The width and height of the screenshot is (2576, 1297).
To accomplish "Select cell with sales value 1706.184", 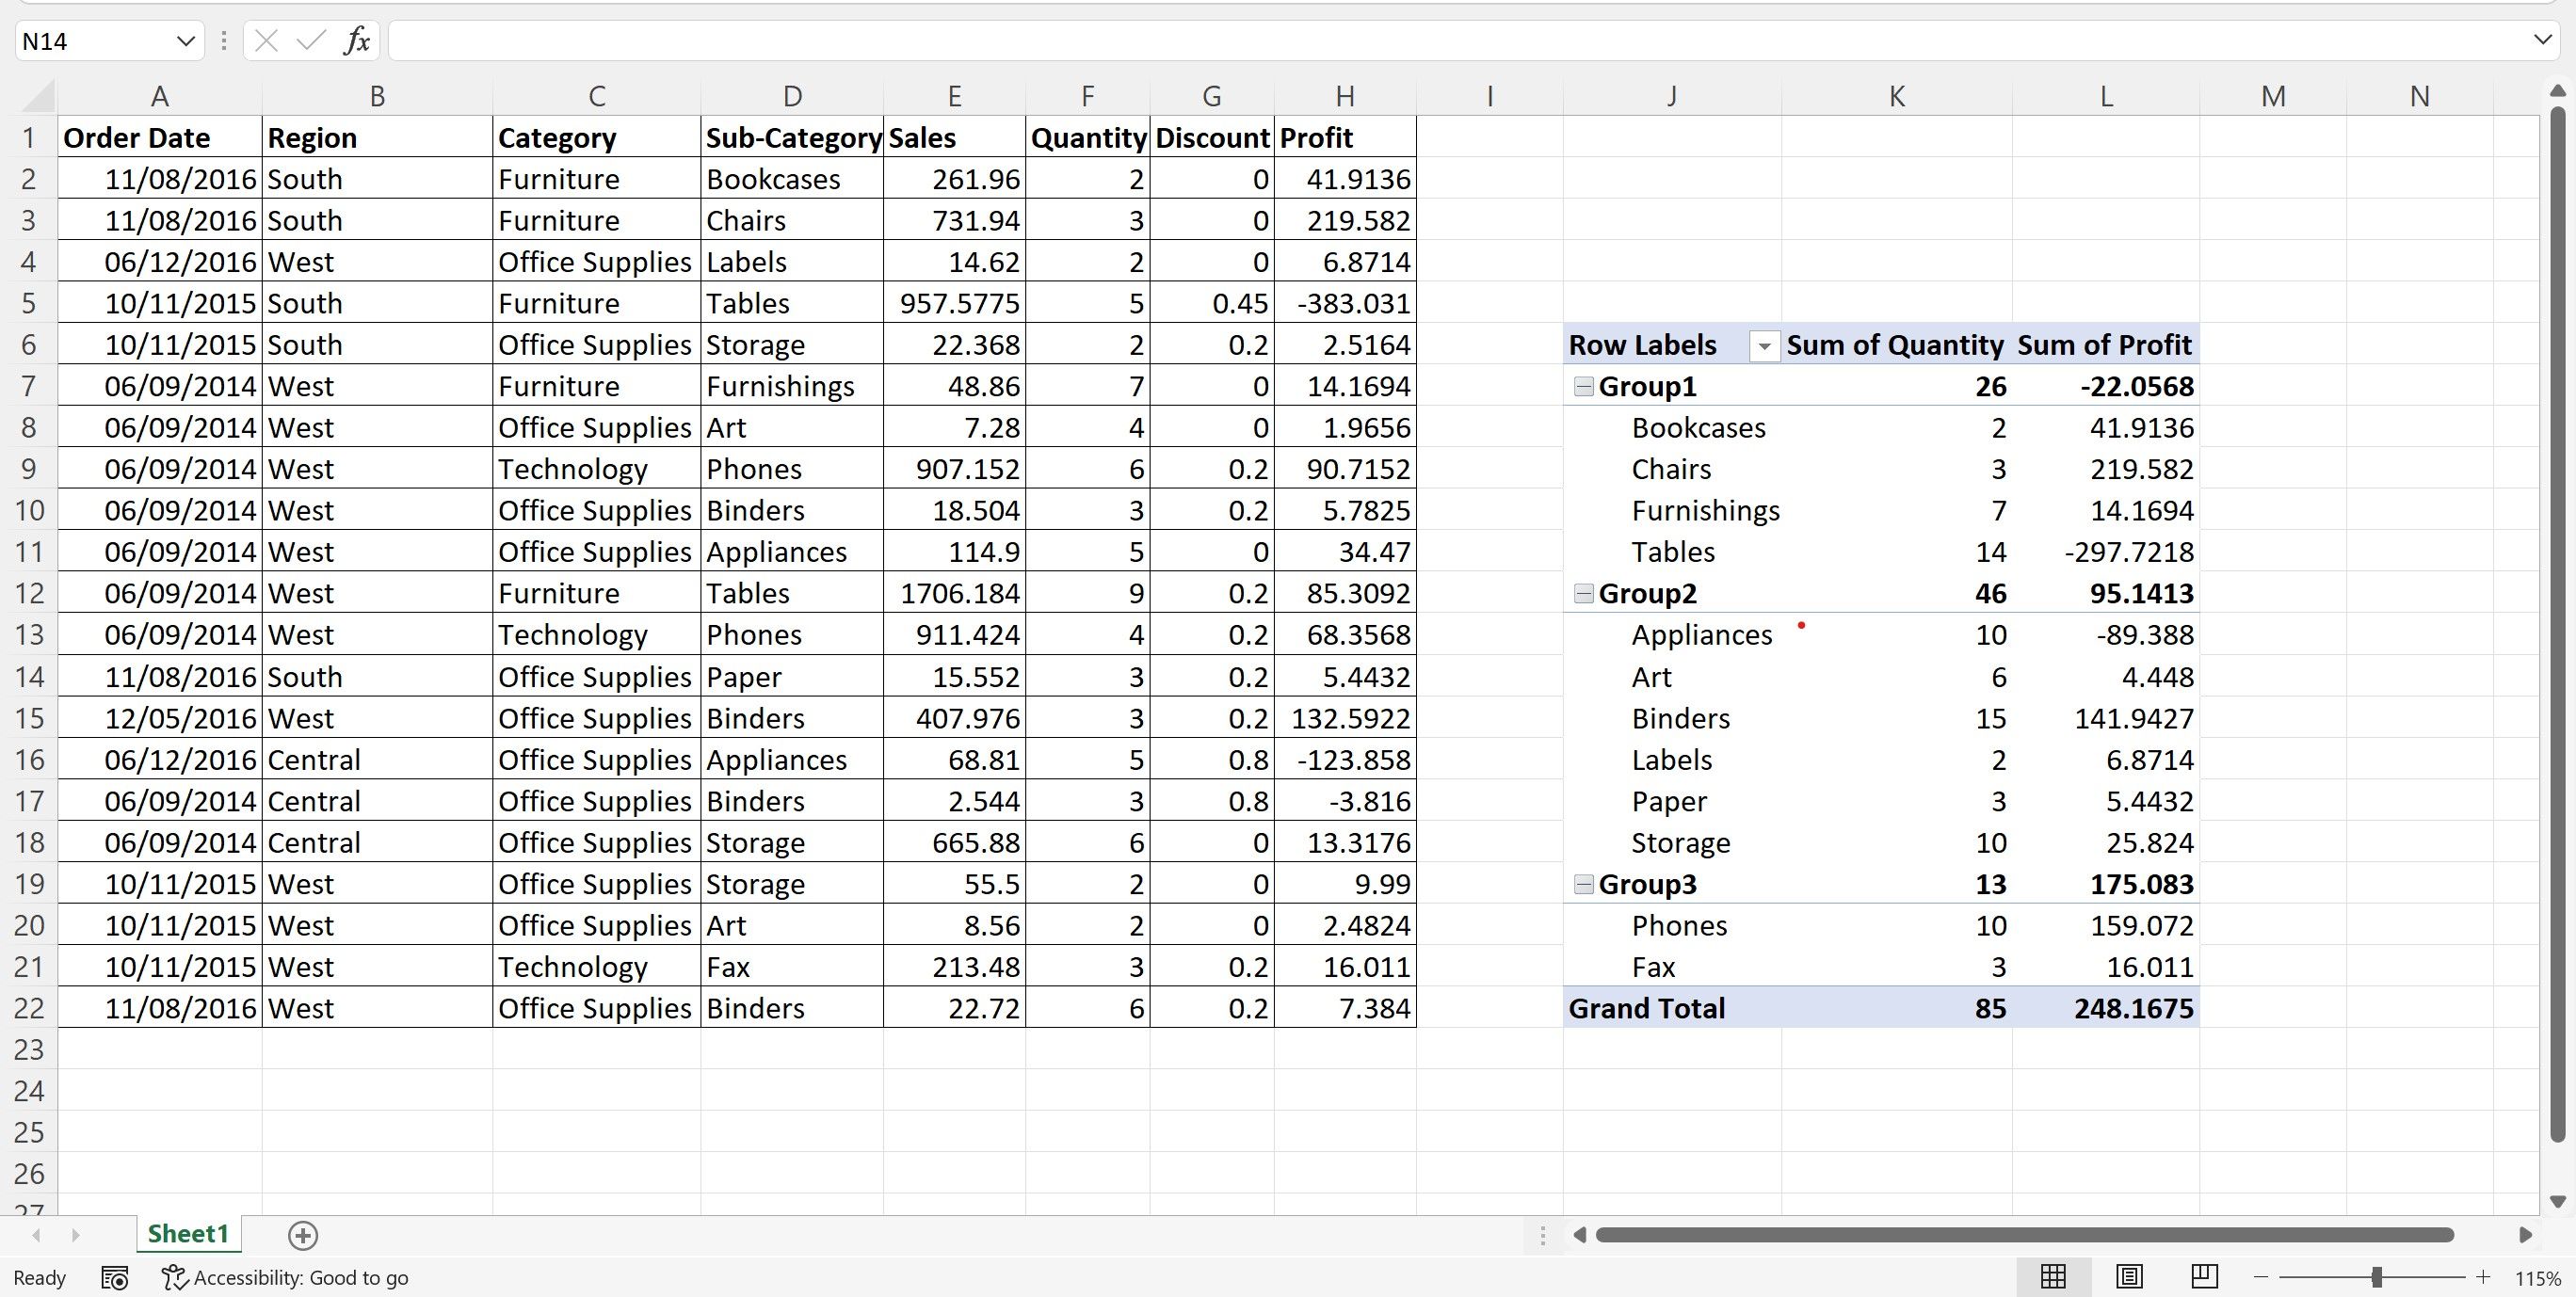I will [x=955, y=593].
